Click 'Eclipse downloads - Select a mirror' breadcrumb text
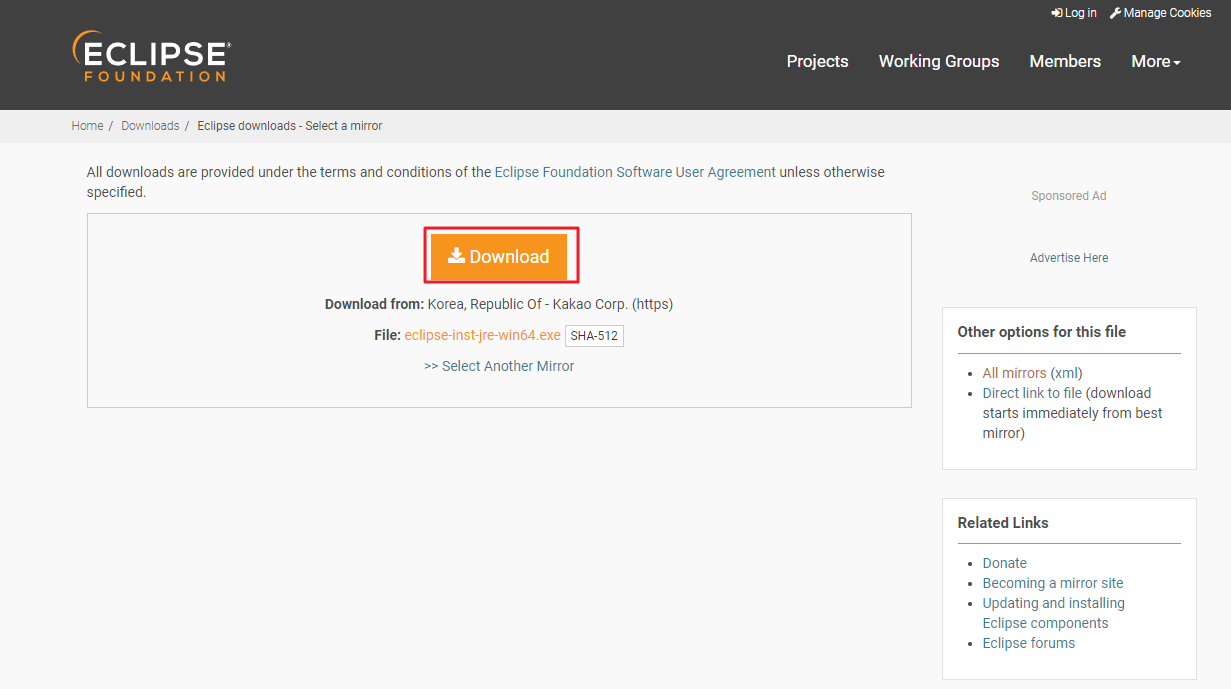This screenshot has height=689, width=1231. (290, 126)
